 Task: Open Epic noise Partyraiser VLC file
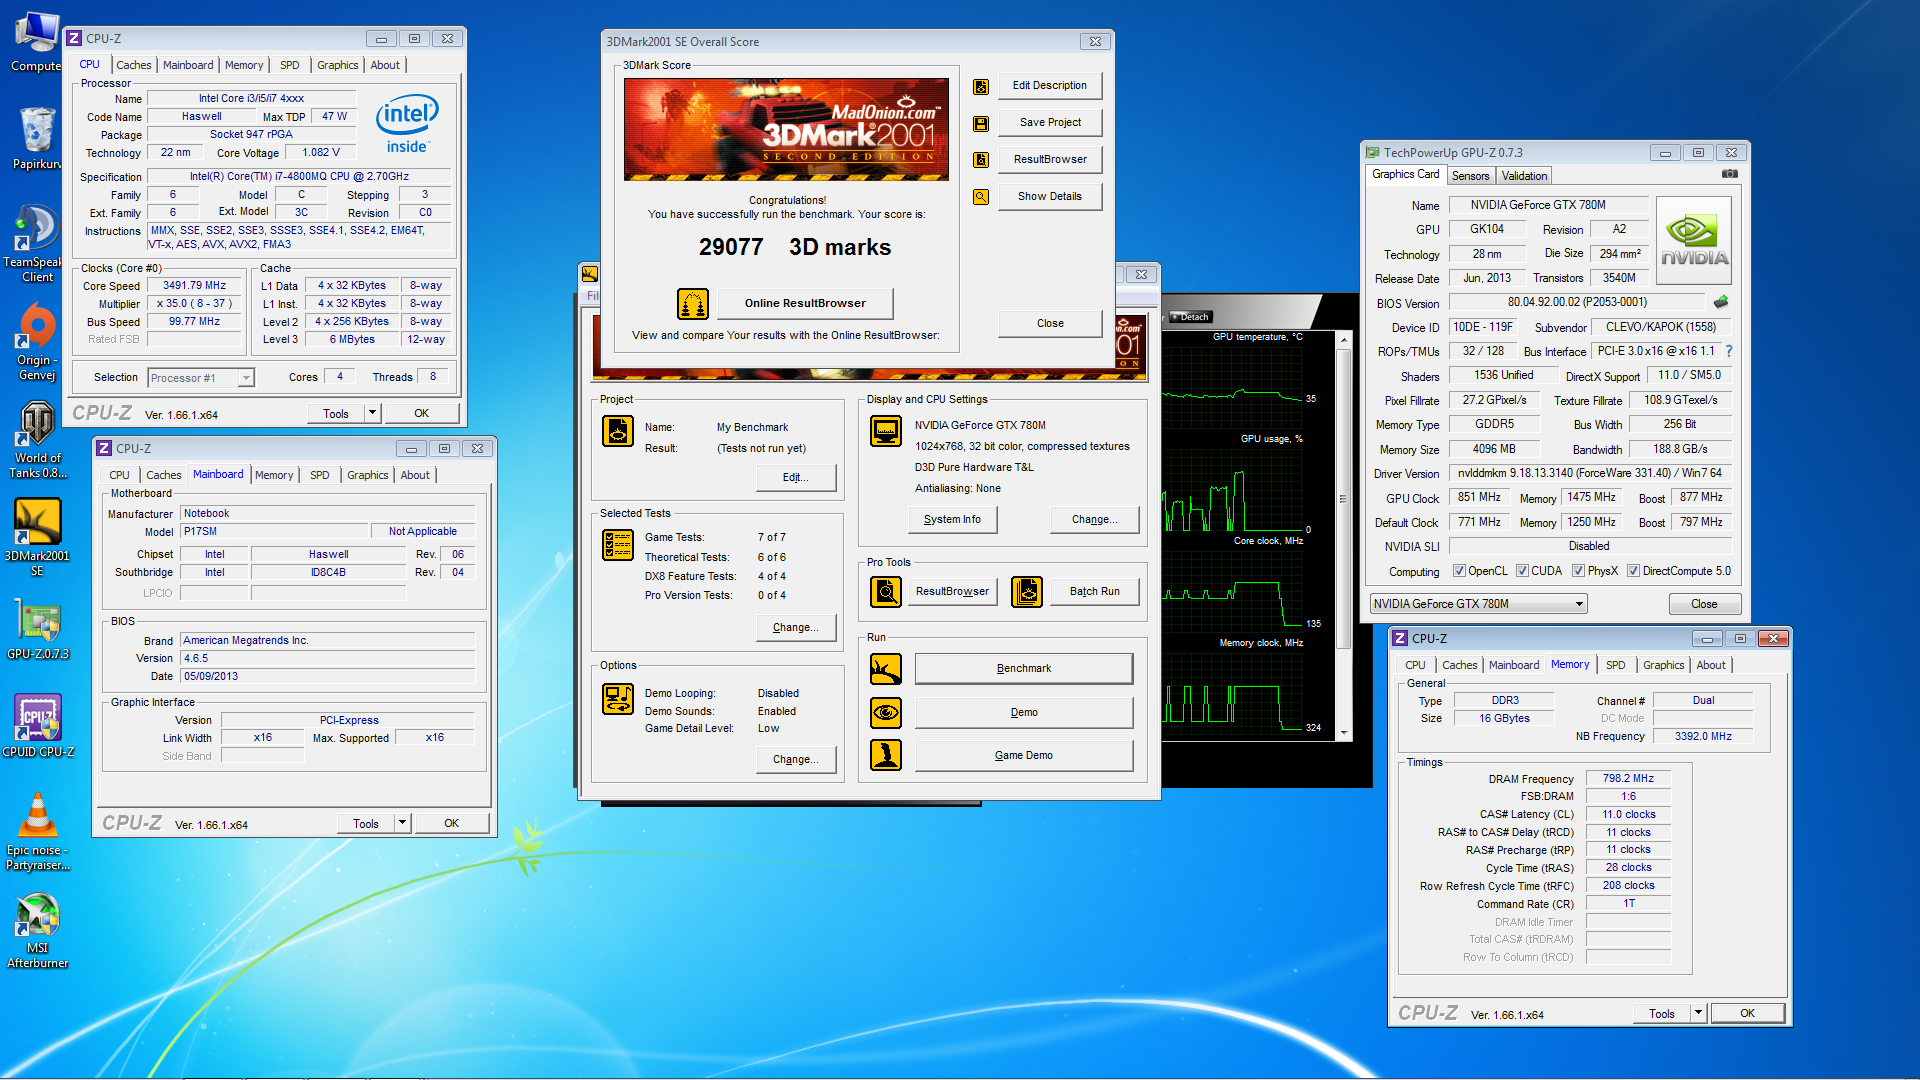pyautogui.click(x=36, y=832)
